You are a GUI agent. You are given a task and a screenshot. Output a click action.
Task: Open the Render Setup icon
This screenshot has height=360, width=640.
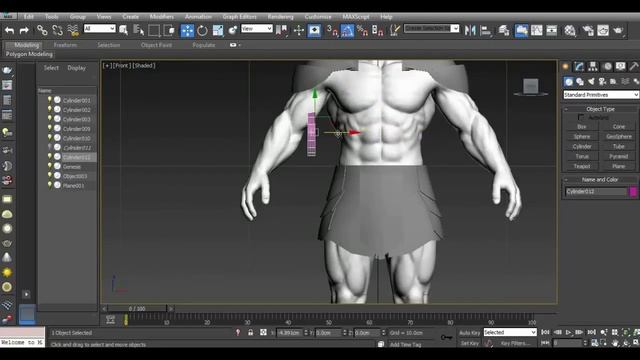point(588,30)
